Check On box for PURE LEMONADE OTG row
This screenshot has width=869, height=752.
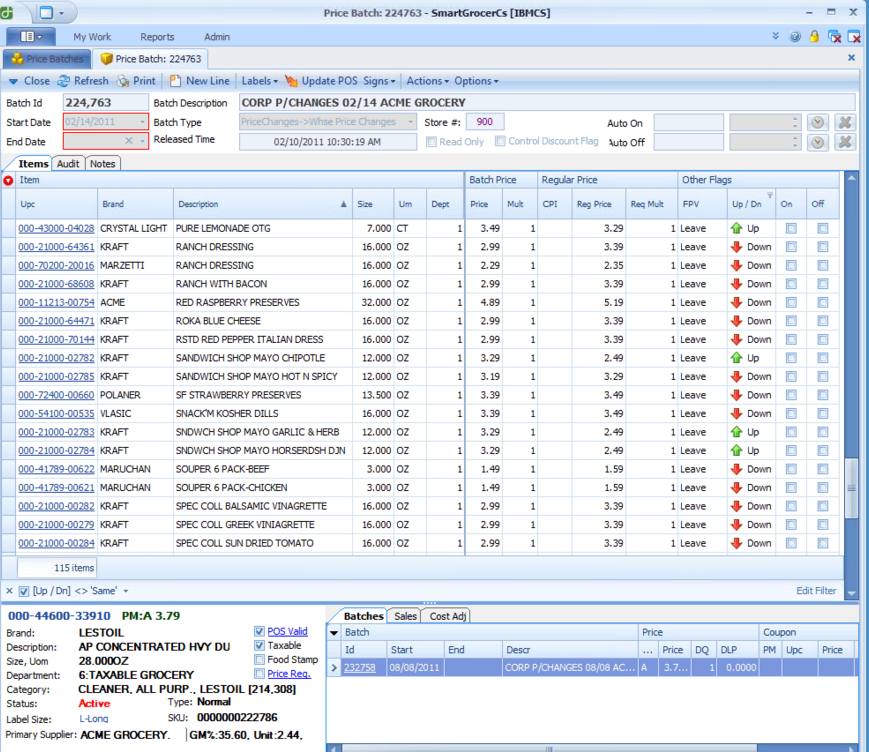pyautogui.click(x=791, y=228)
